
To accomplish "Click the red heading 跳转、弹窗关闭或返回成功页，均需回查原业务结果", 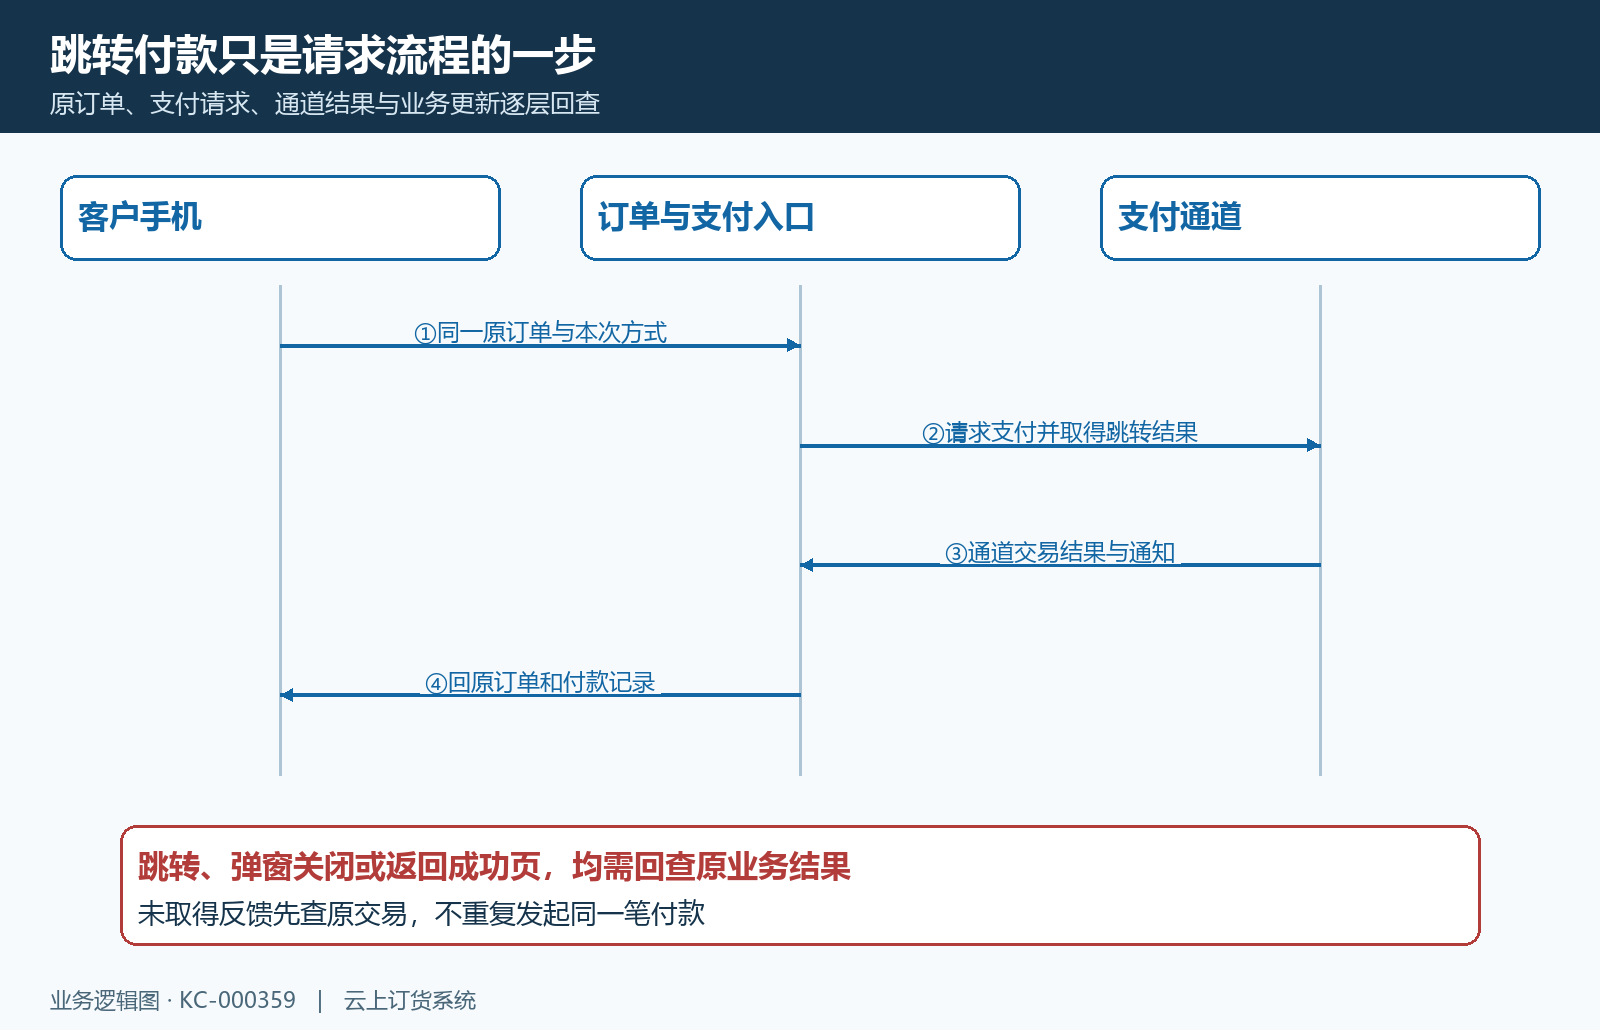I will tap(494, 866).
